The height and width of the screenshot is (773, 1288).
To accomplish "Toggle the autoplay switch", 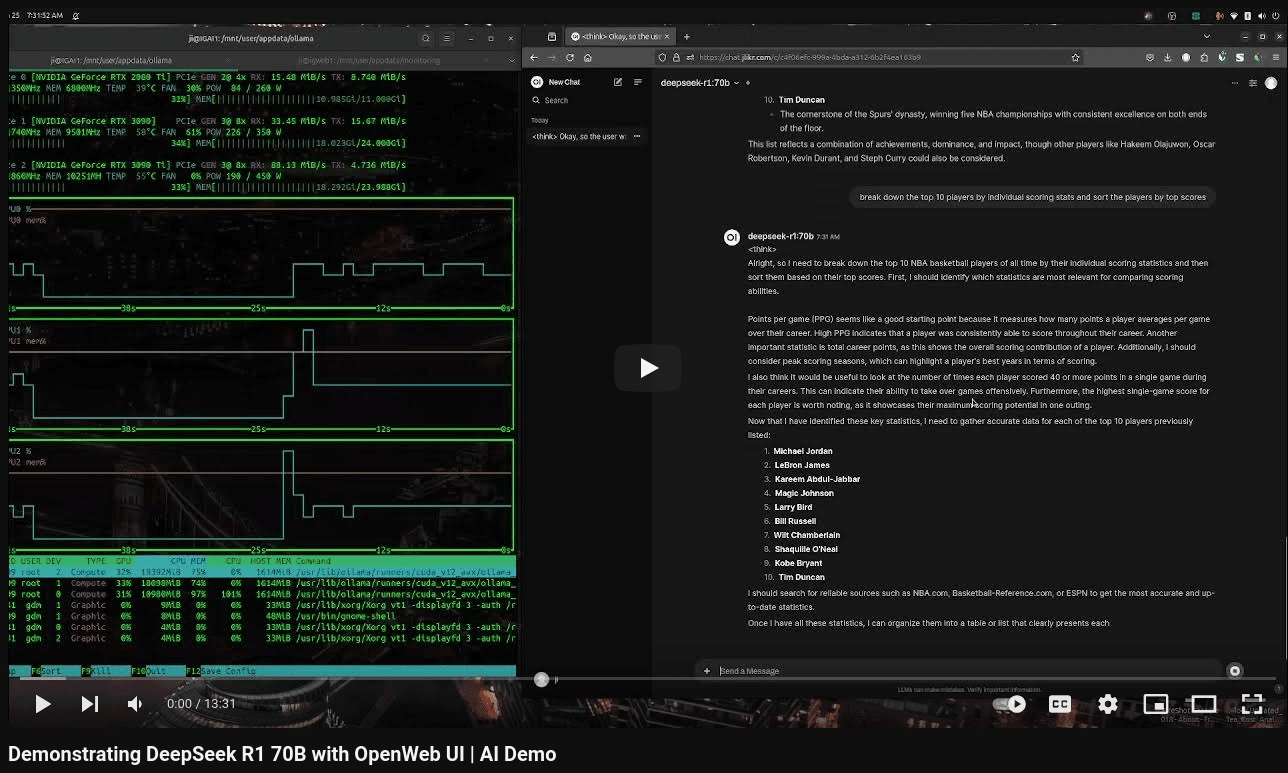I will click(x=1011, y=704).
